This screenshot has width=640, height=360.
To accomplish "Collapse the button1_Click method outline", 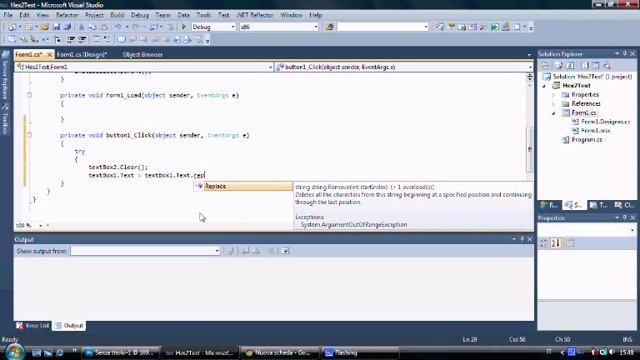I will (x=29, y=135).
